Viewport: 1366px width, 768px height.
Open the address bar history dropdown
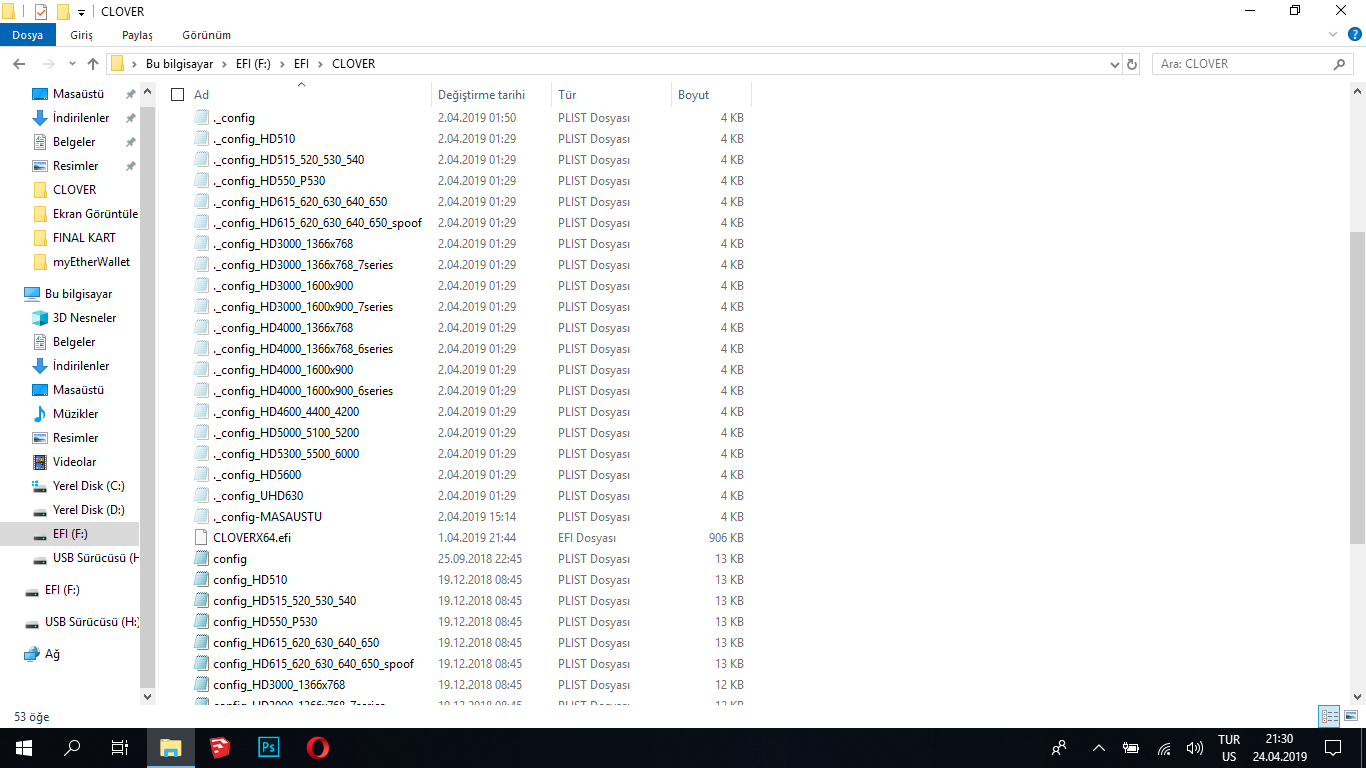tap(1115, 64)
